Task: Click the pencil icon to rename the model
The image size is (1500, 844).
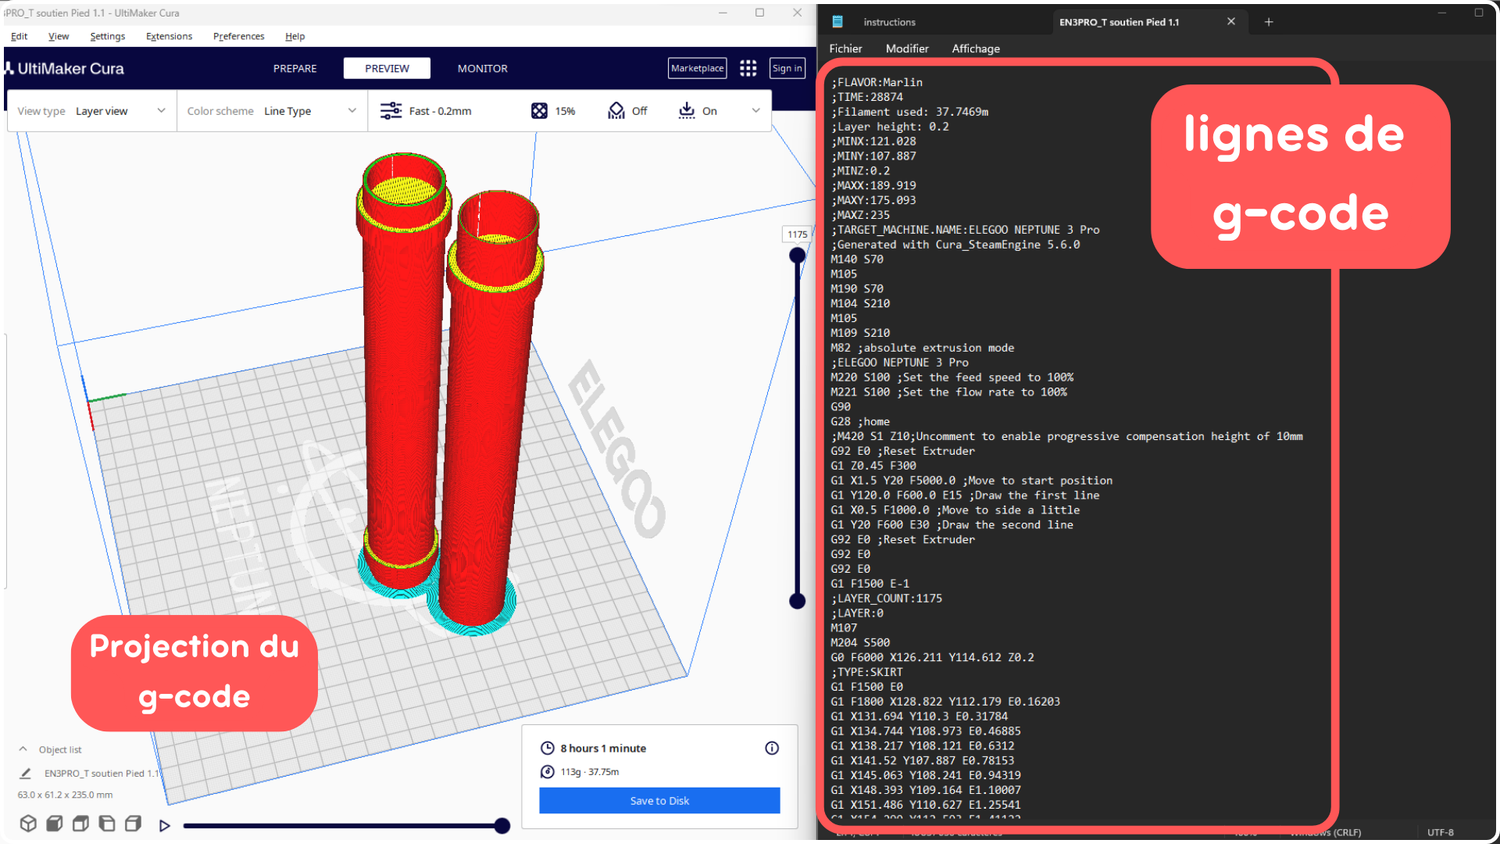Action: pos(24,773)
